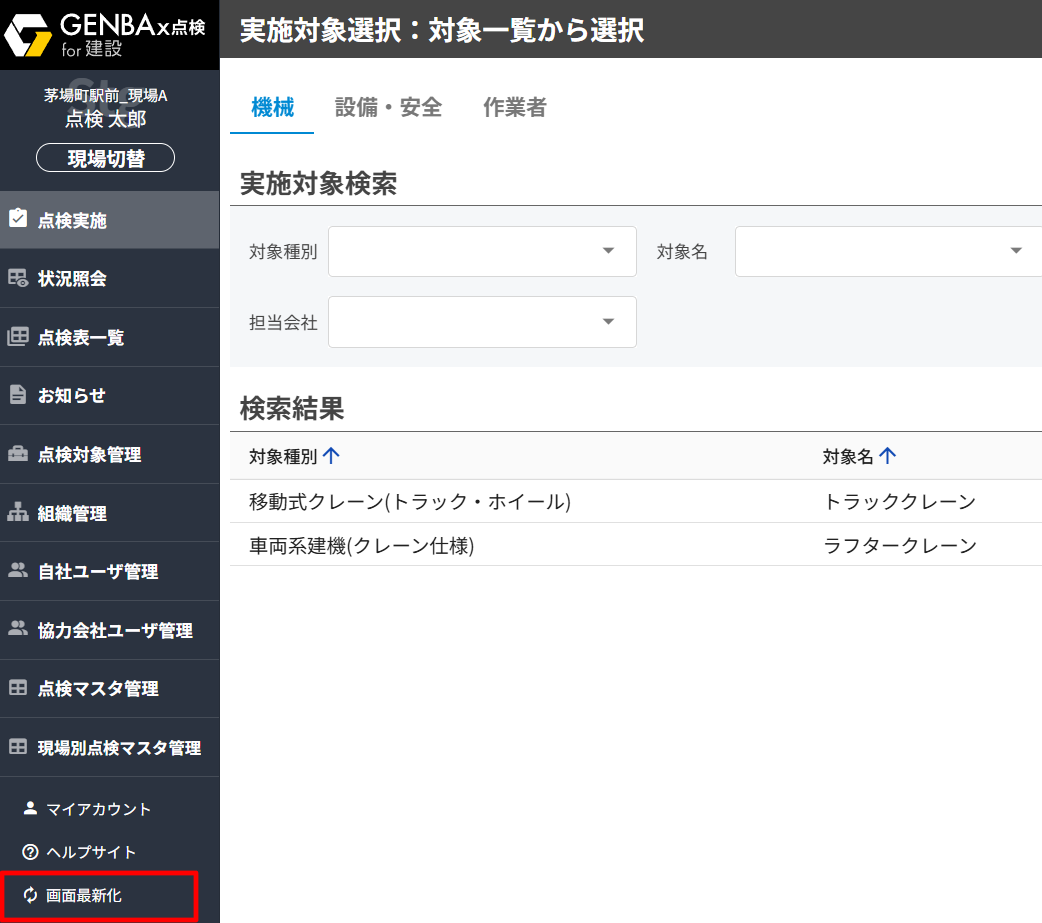Select the 点検表一覧 list icon

[18, 337]
